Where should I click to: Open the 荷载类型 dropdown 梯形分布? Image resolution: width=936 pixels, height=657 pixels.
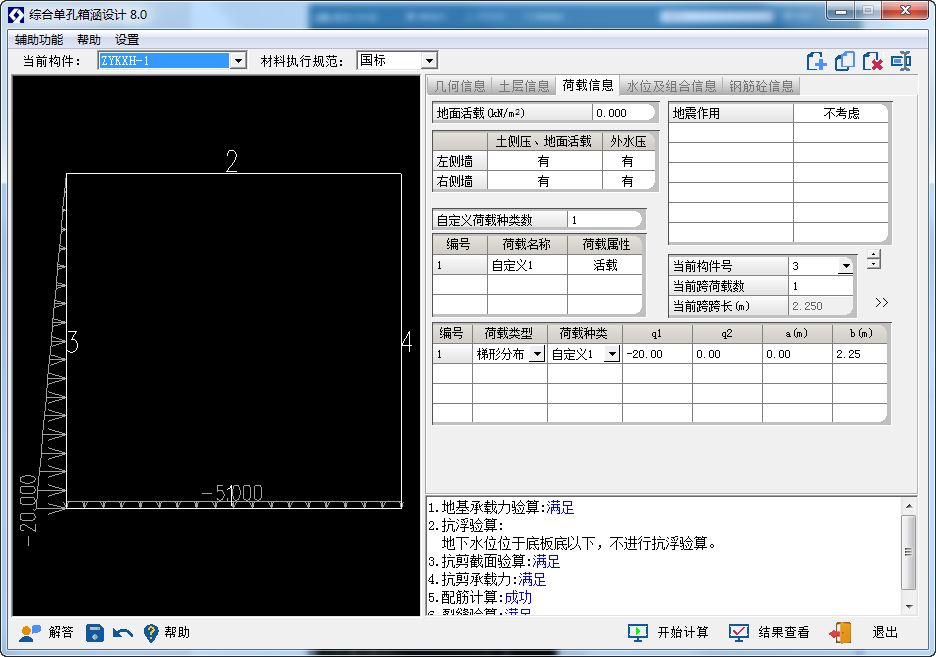click(537, 354)
